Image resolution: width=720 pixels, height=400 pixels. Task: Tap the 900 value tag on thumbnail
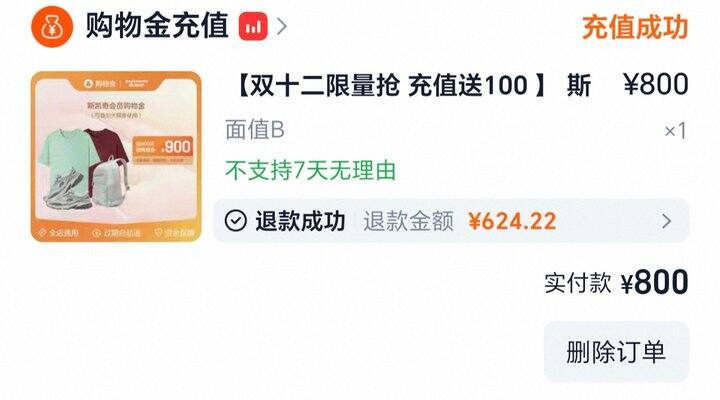click(x=162, y=148)
